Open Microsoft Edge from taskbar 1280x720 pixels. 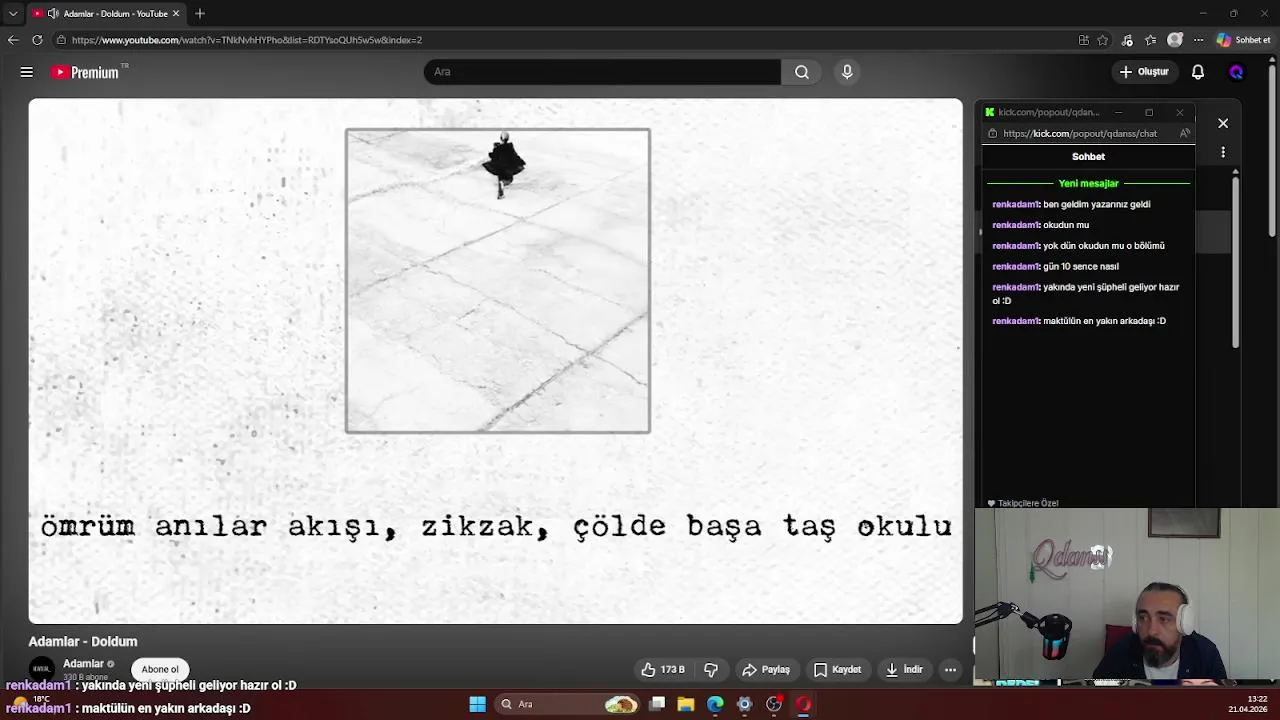[715, 704]
